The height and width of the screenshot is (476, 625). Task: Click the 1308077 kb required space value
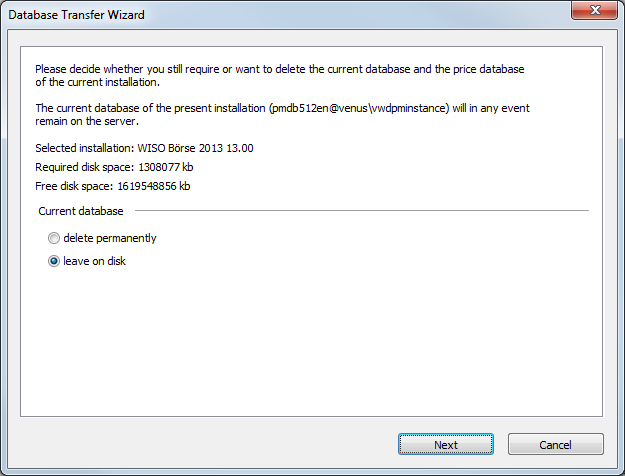tap(164, 167)
